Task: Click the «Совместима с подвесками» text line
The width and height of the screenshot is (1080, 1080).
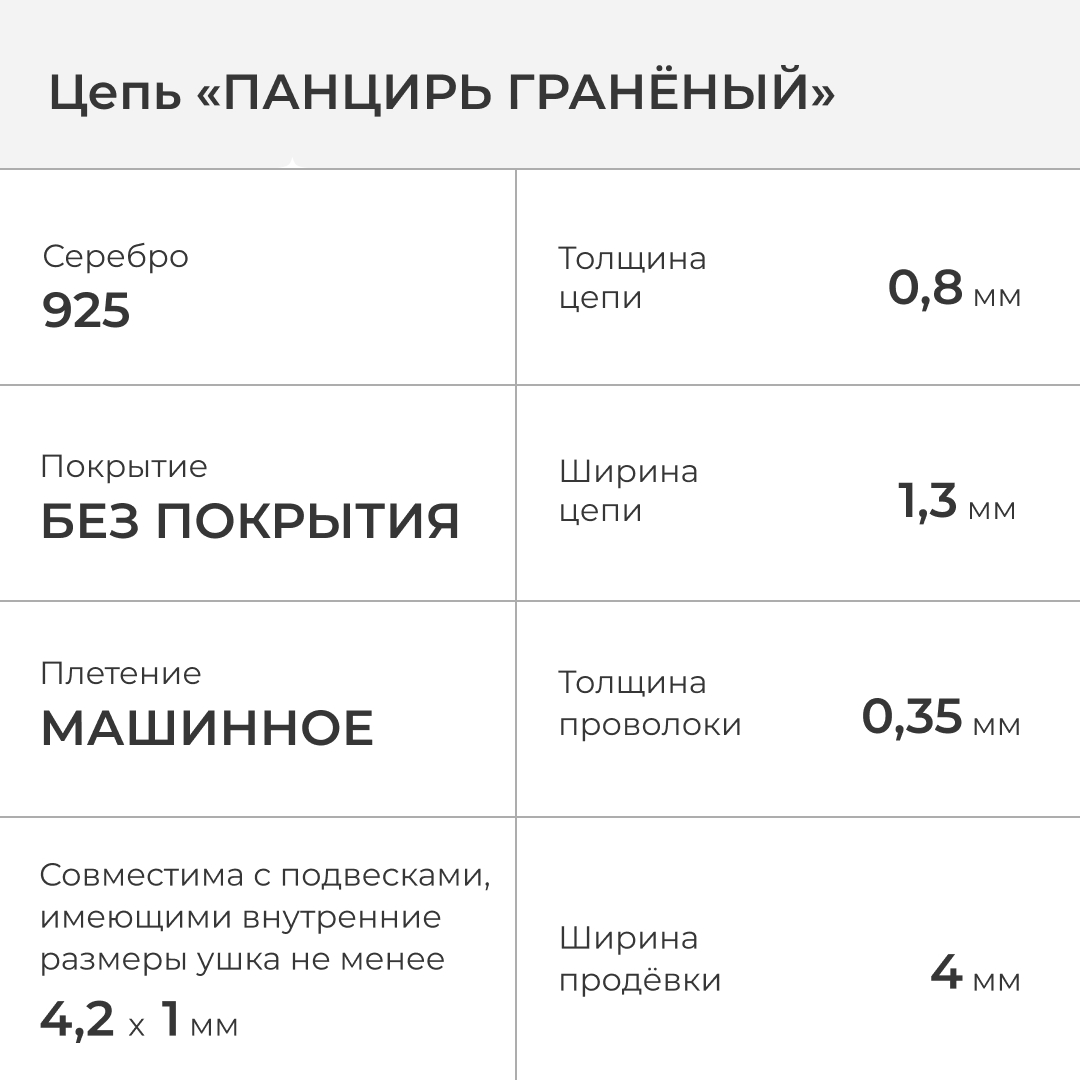Action: [x=265, y=875]
